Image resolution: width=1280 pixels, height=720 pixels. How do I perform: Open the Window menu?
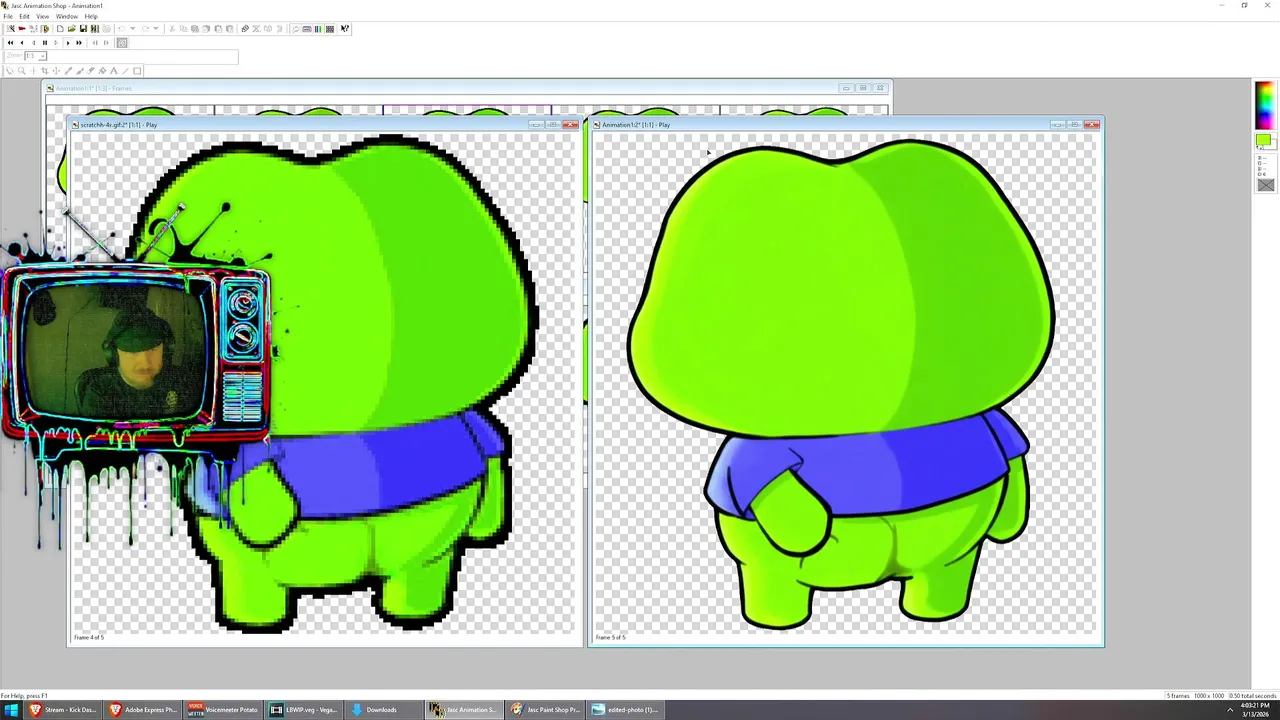click(66, 16)
